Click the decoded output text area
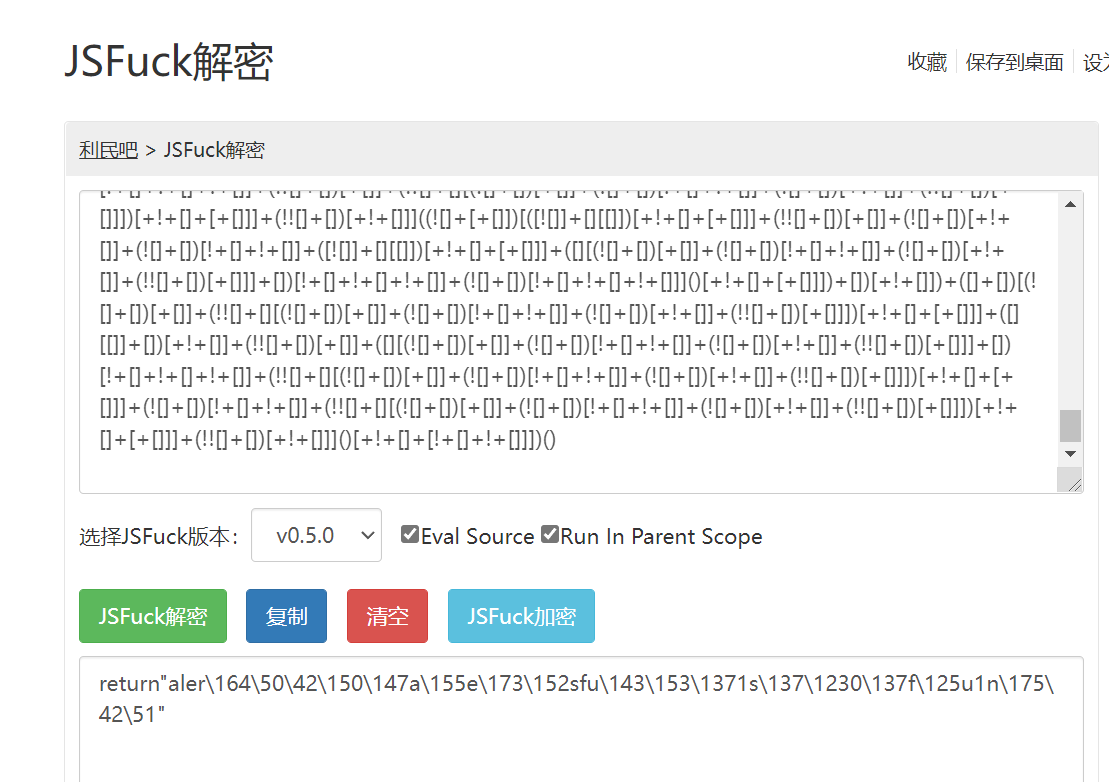Screen dimensions: 1109x782 pyautogui.click(x=581, y=719)
